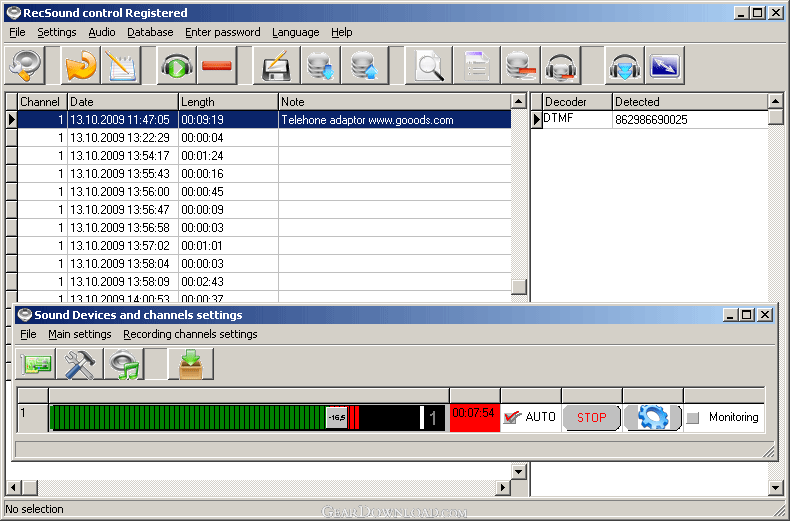Click the download into box icon

click(x=191, y=363)
